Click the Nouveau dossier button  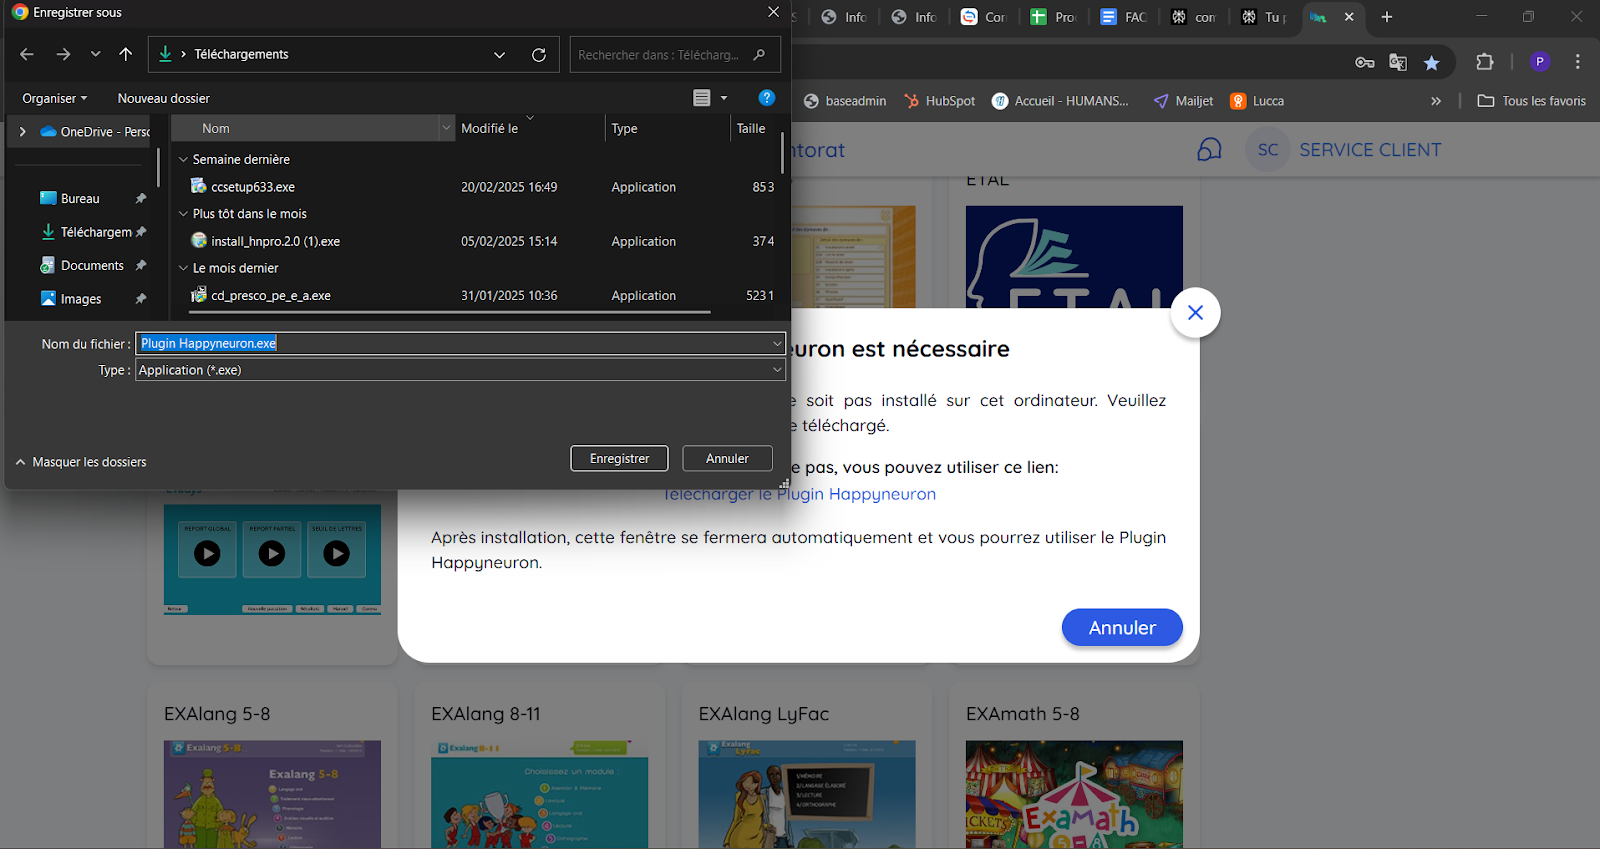click(x=164, y=98)
